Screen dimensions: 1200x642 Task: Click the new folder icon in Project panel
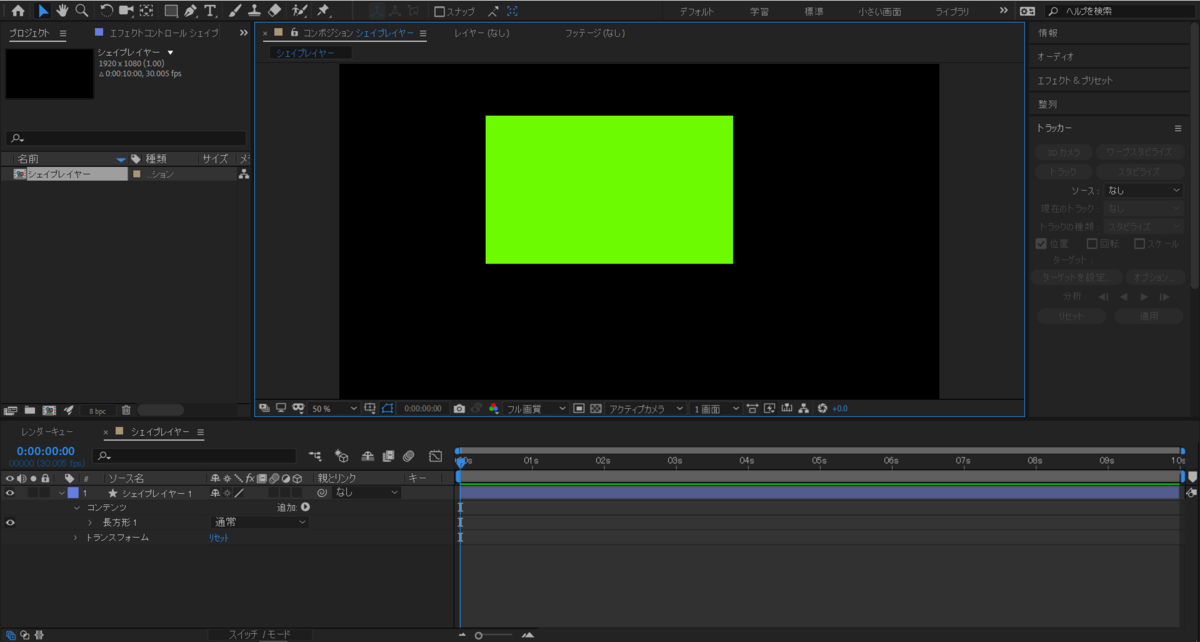coord(29,410)
